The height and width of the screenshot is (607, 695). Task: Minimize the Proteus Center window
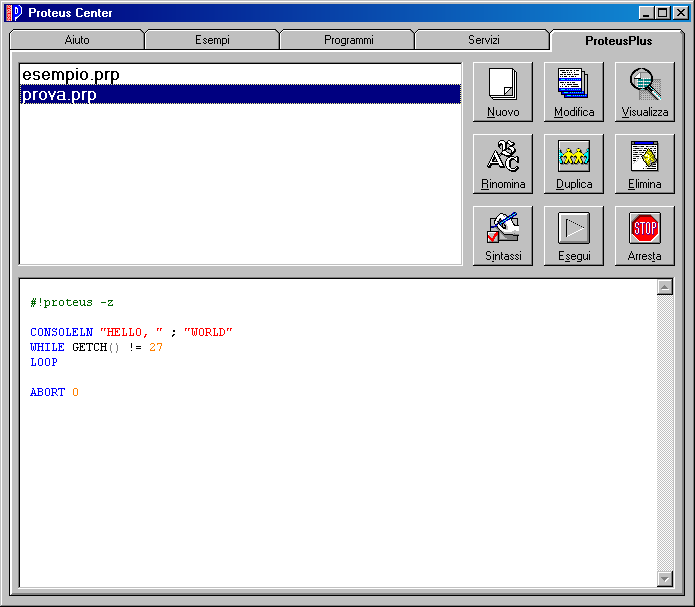(647, 13)
